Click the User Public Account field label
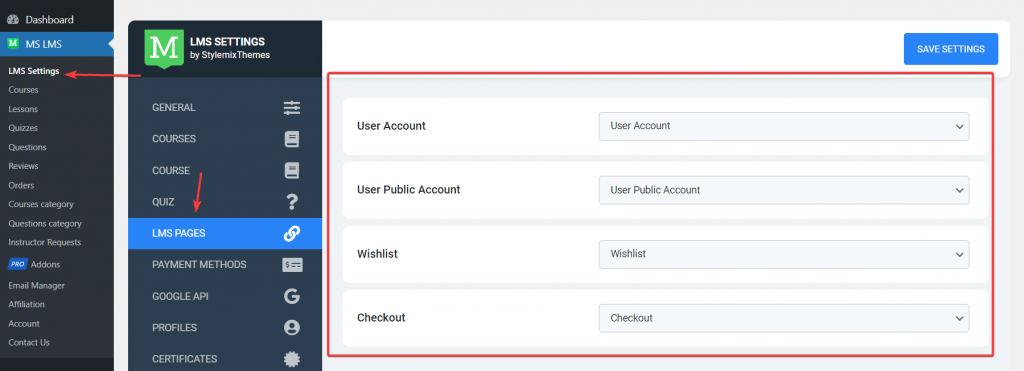This screenshot has width=1024, height=371. point(409,190)
